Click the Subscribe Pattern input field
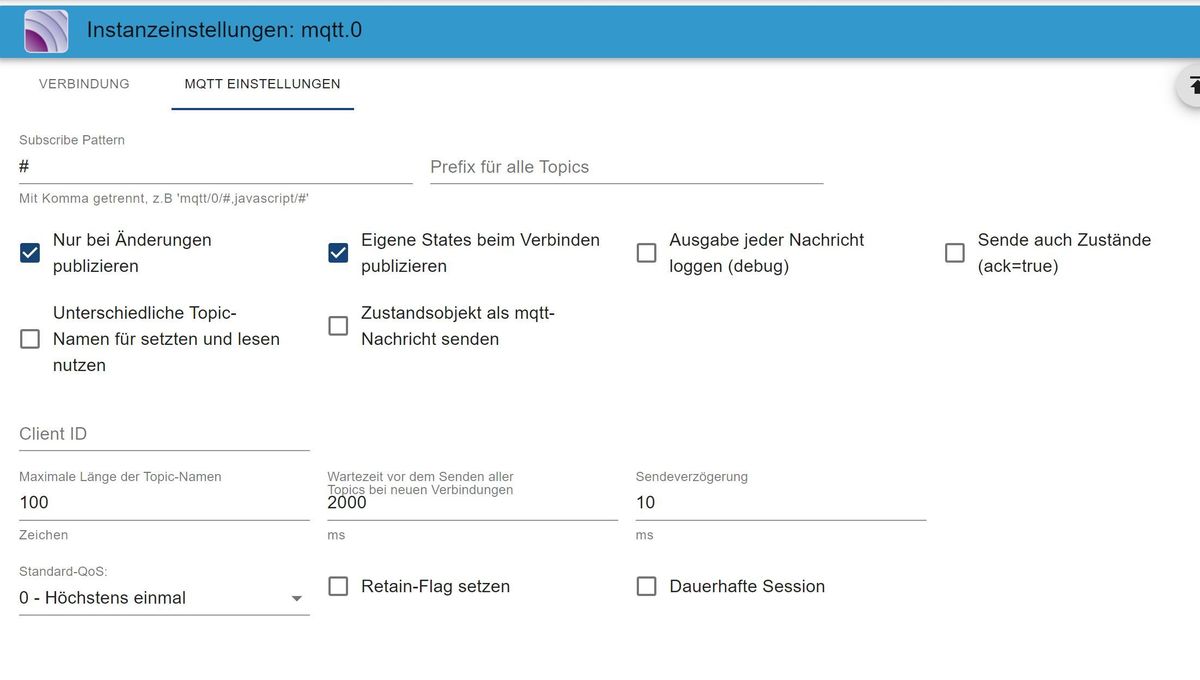1200x680 pixels. tap(216, 167)
